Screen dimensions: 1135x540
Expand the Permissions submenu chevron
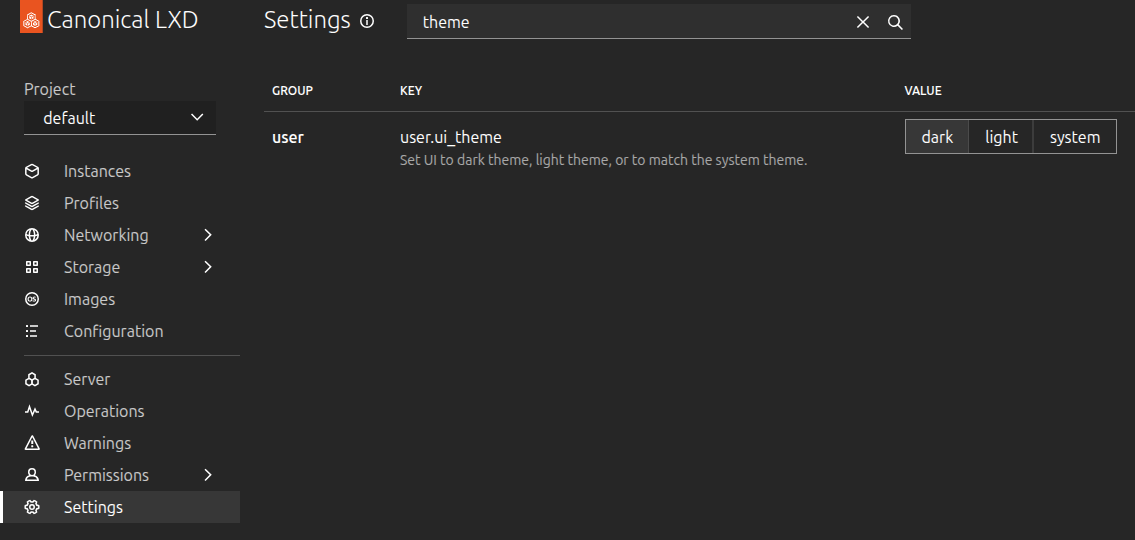(x=208, y=475)
